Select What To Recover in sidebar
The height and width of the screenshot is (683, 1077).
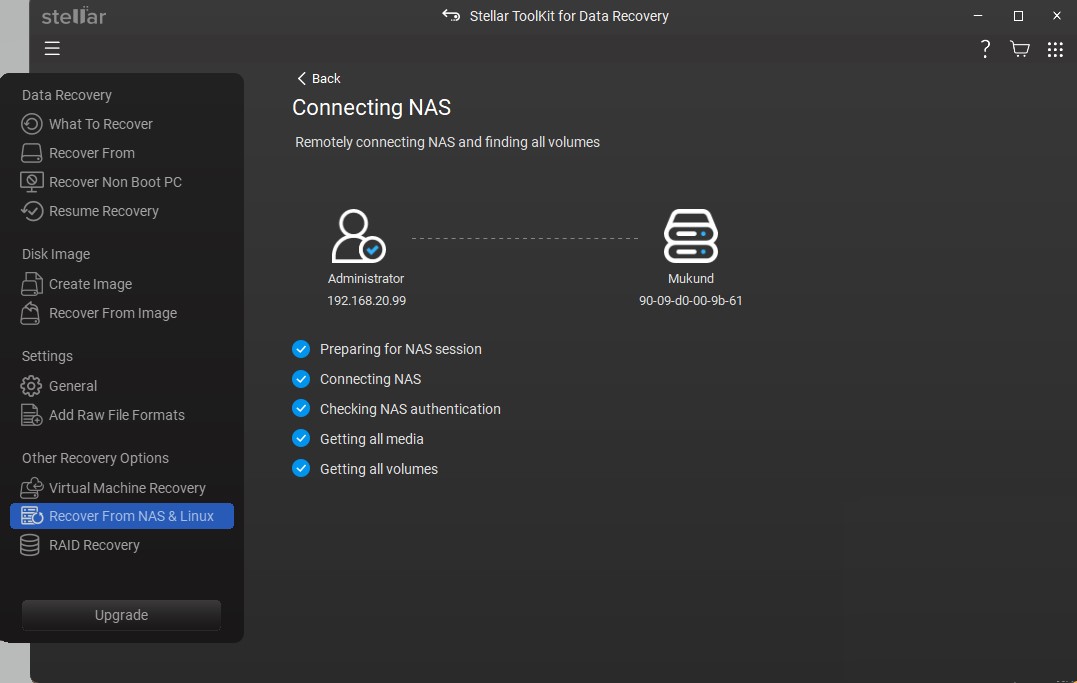(100, 124)
